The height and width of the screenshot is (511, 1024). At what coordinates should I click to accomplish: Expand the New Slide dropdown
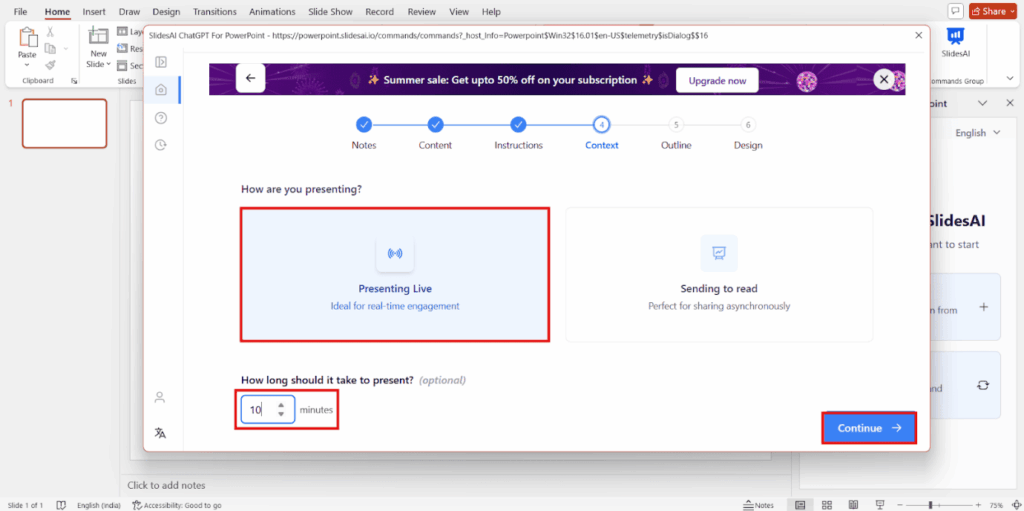98,64
